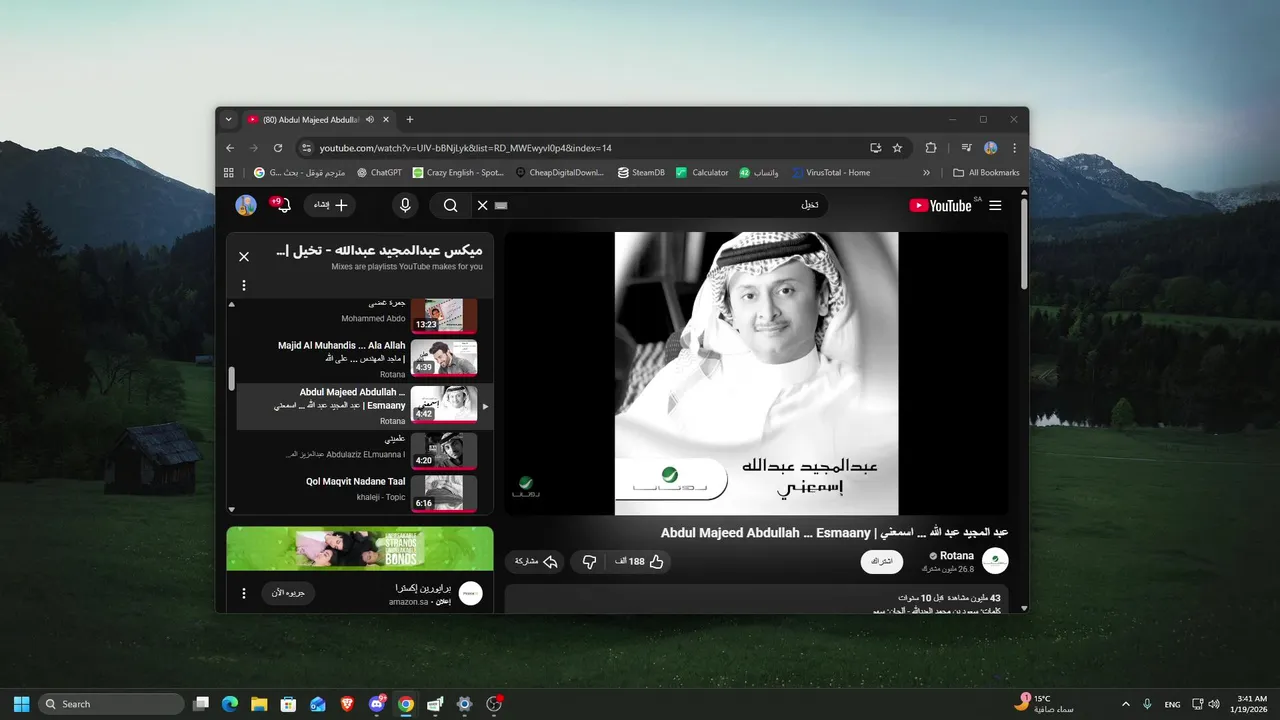Open Chrome Extensions puzzle icon
1280x720 pixels.
931,148
